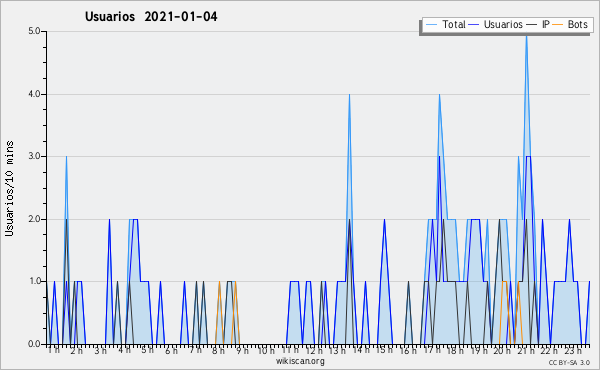600x370 pixels.
Task: Click the '10 h' x-axis label
Action: (x=266, y=350)
